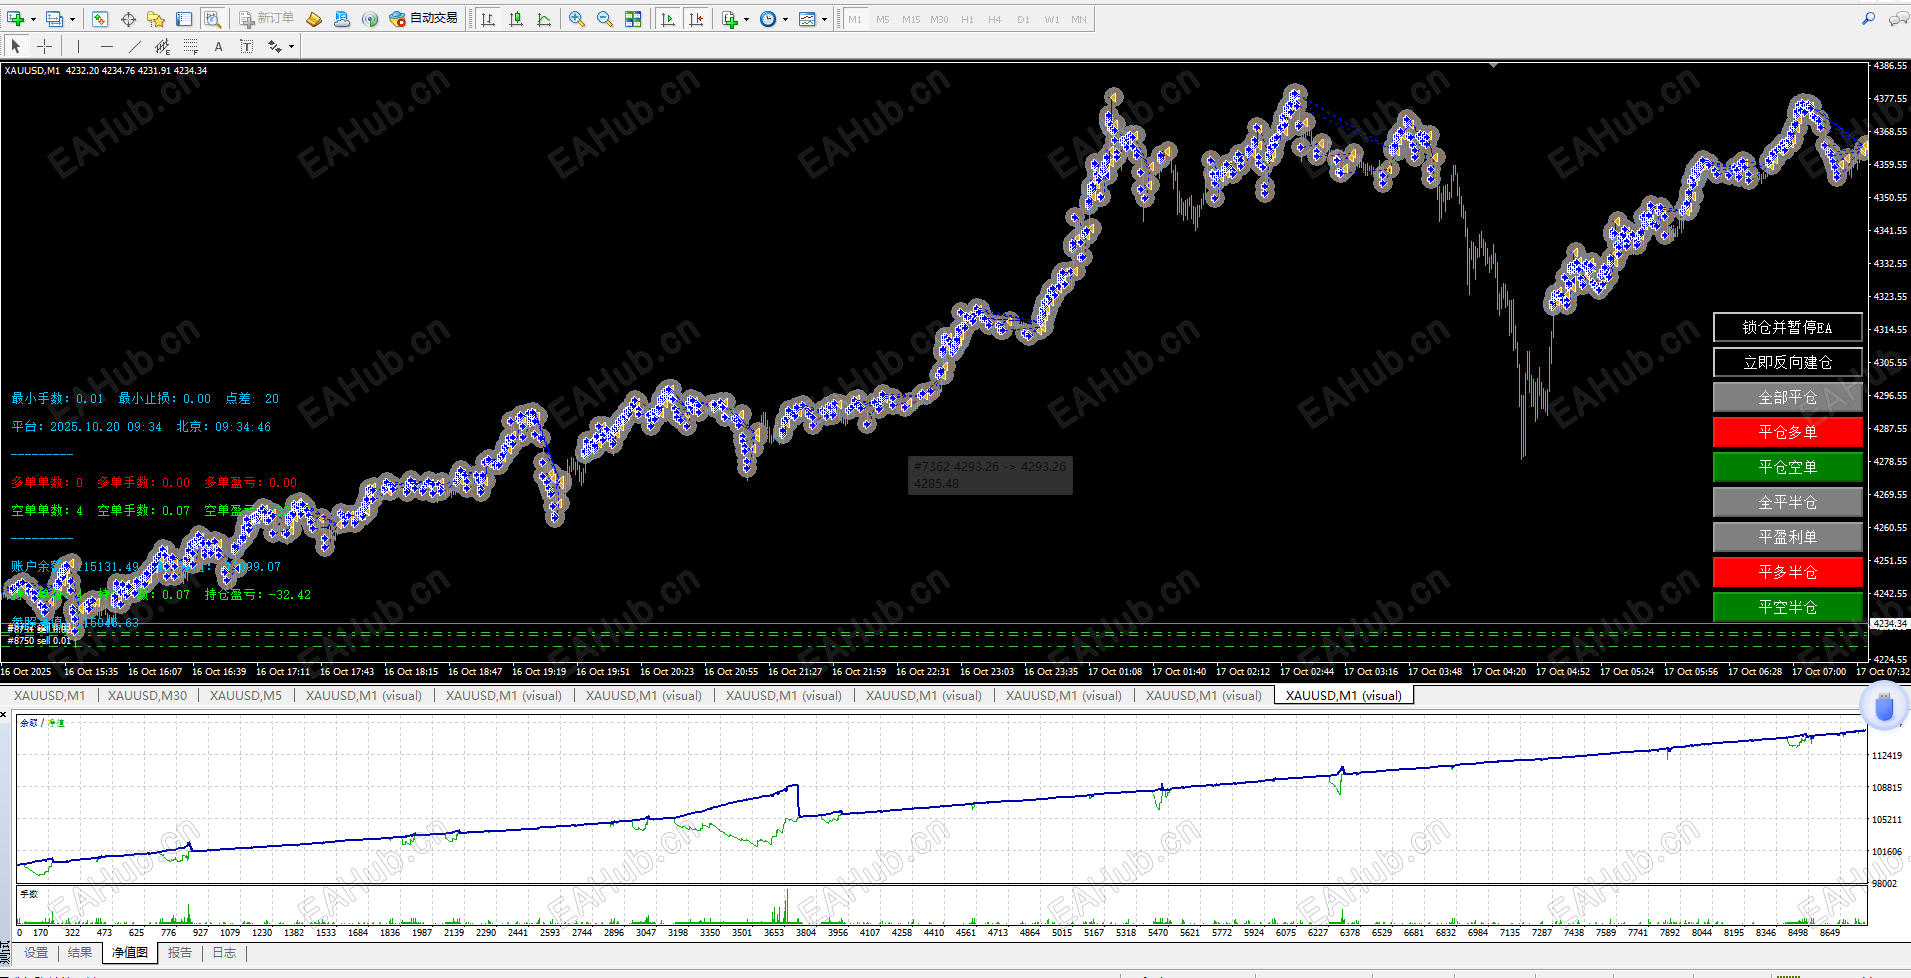Toggle chart shift
Image resolution: width=1911 pixels, height=978 pixels.
(x=696, y=19)
